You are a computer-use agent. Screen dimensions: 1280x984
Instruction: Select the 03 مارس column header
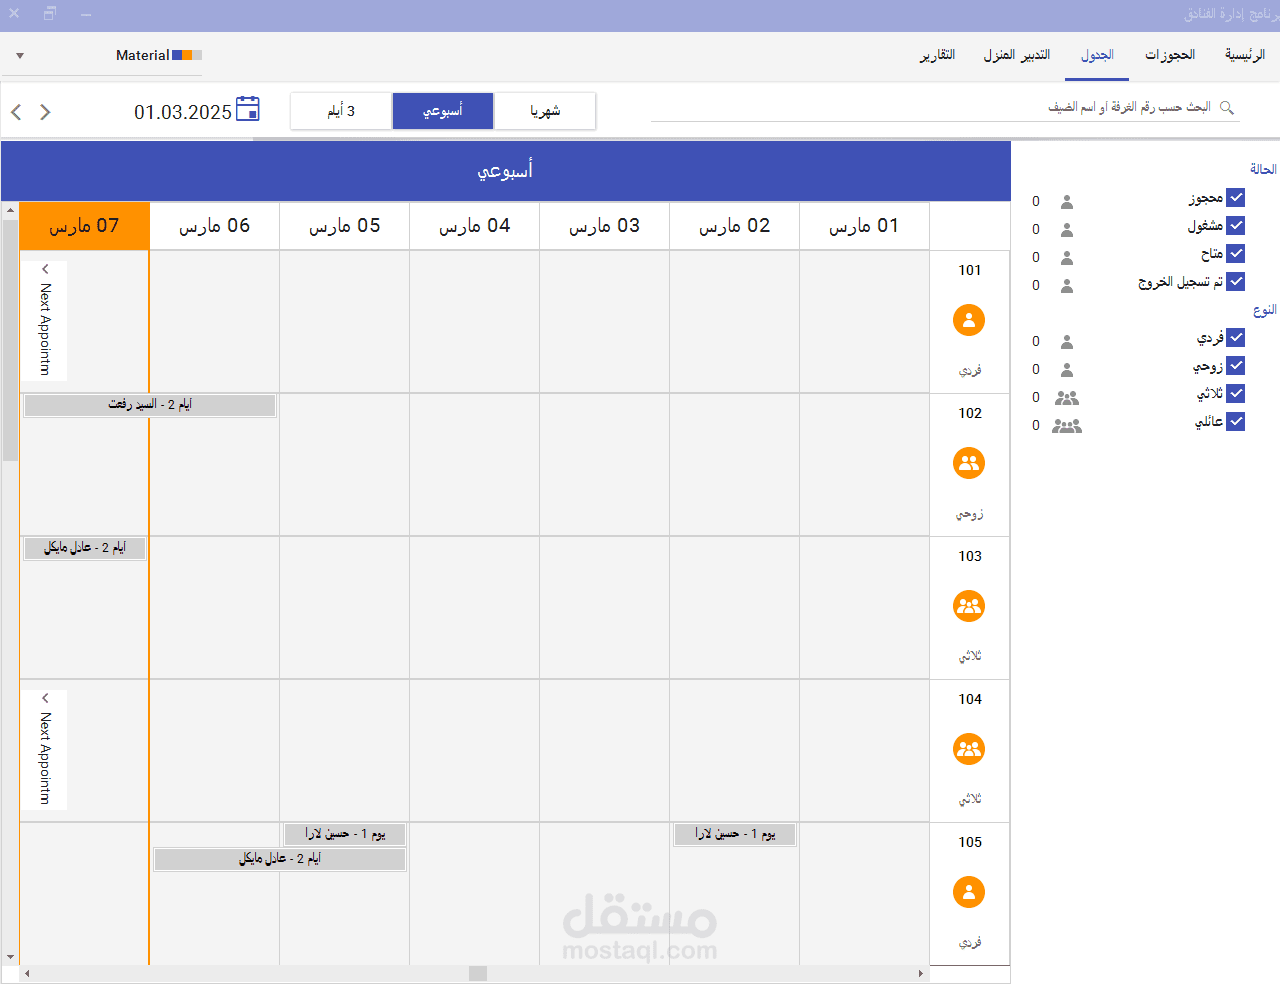coord(604,226)
